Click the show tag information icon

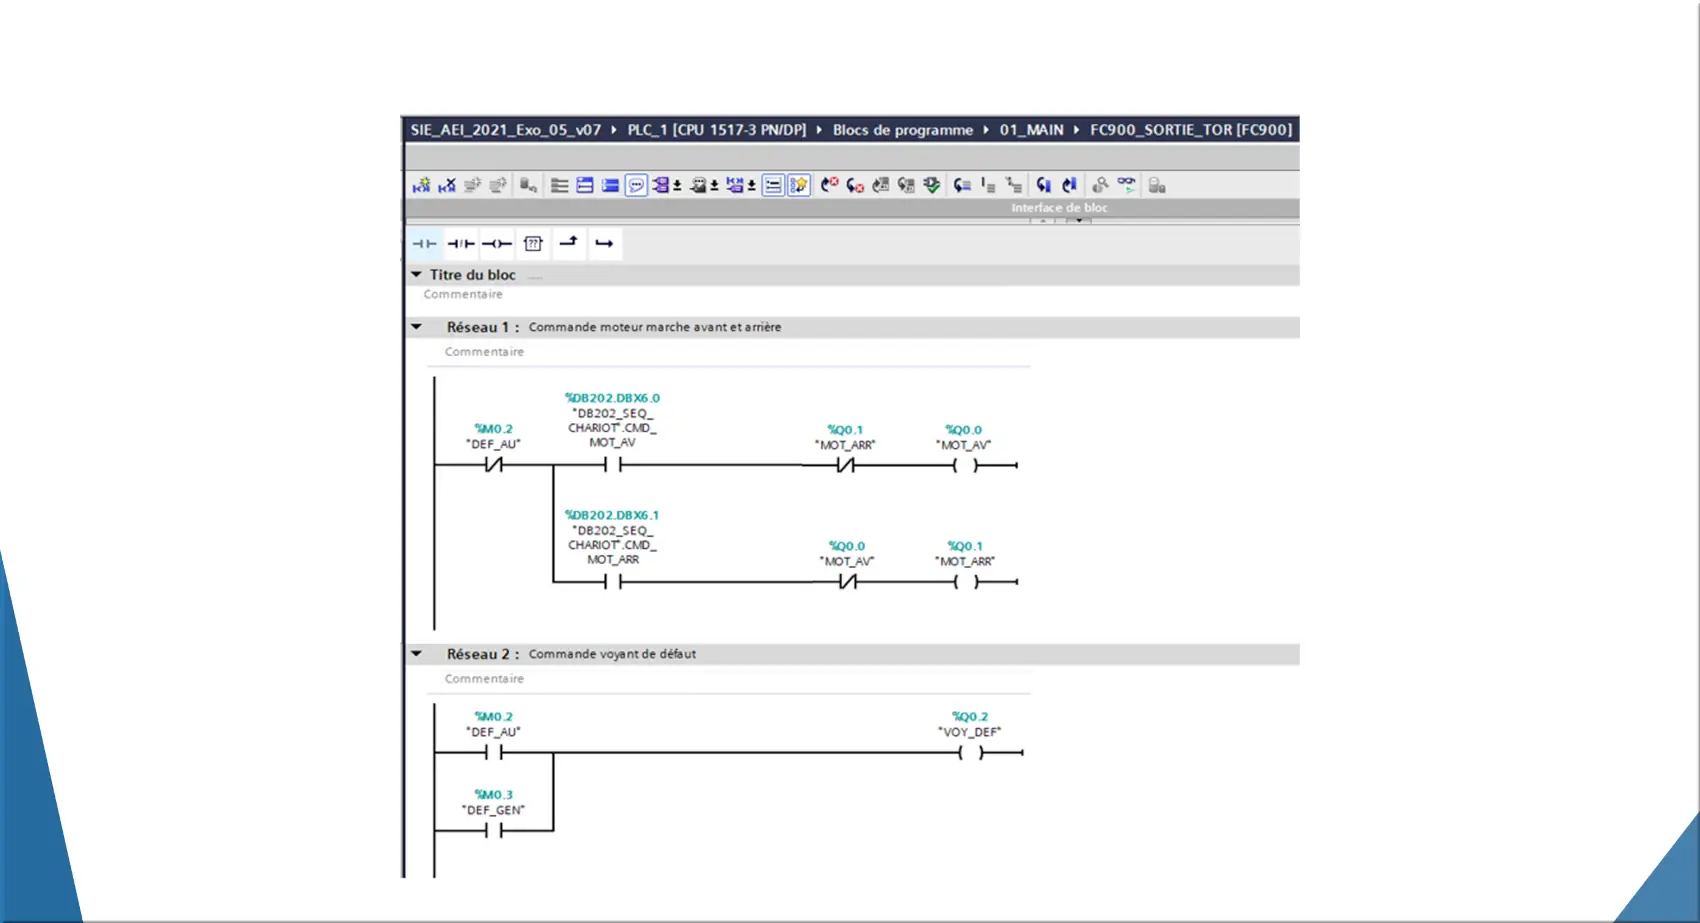(698, 185)
